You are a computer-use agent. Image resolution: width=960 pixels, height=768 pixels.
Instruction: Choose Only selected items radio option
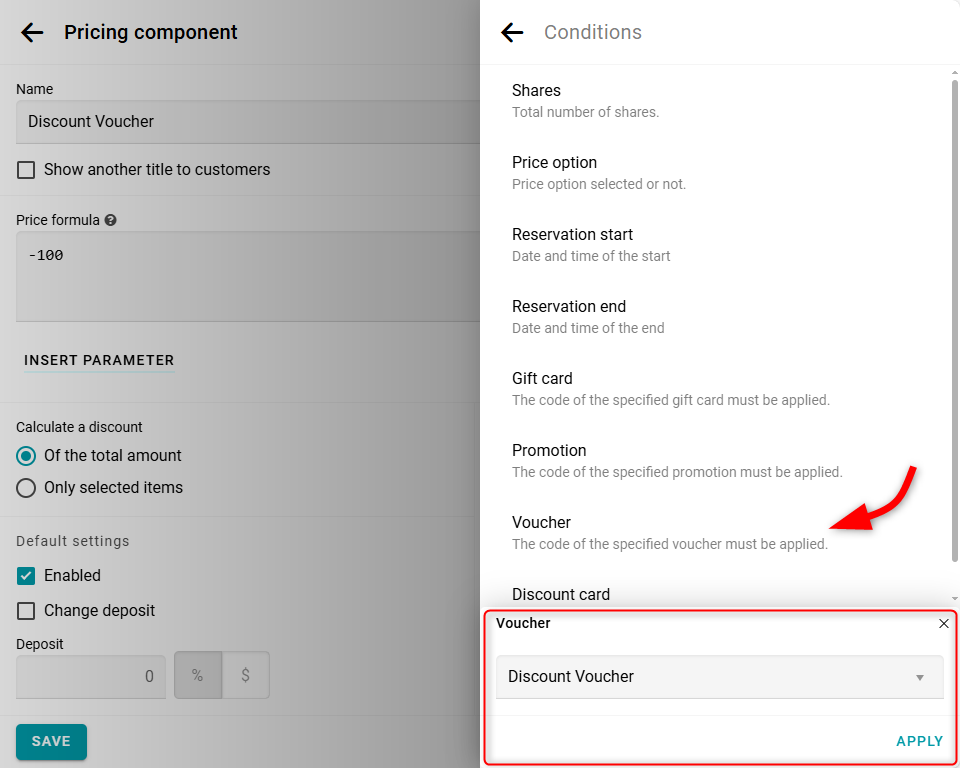point(26,488)
